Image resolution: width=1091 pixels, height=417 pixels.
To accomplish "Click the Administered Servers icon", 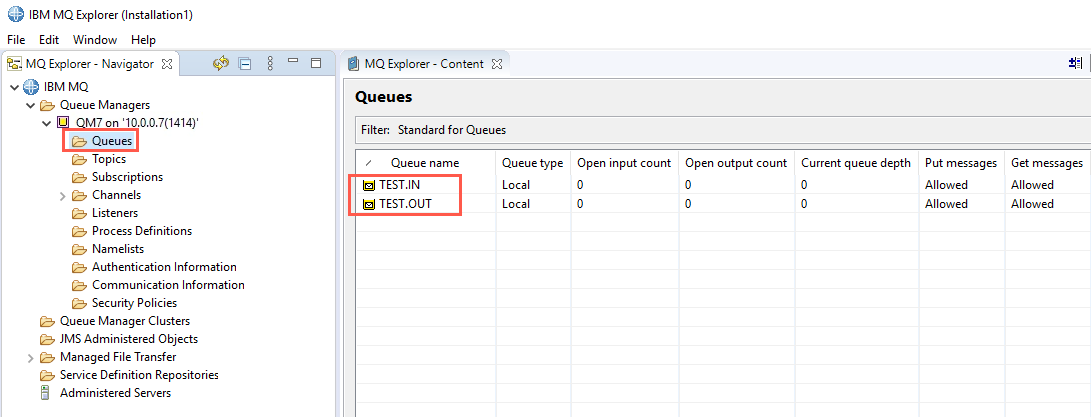I will click(x=46, y=393).
